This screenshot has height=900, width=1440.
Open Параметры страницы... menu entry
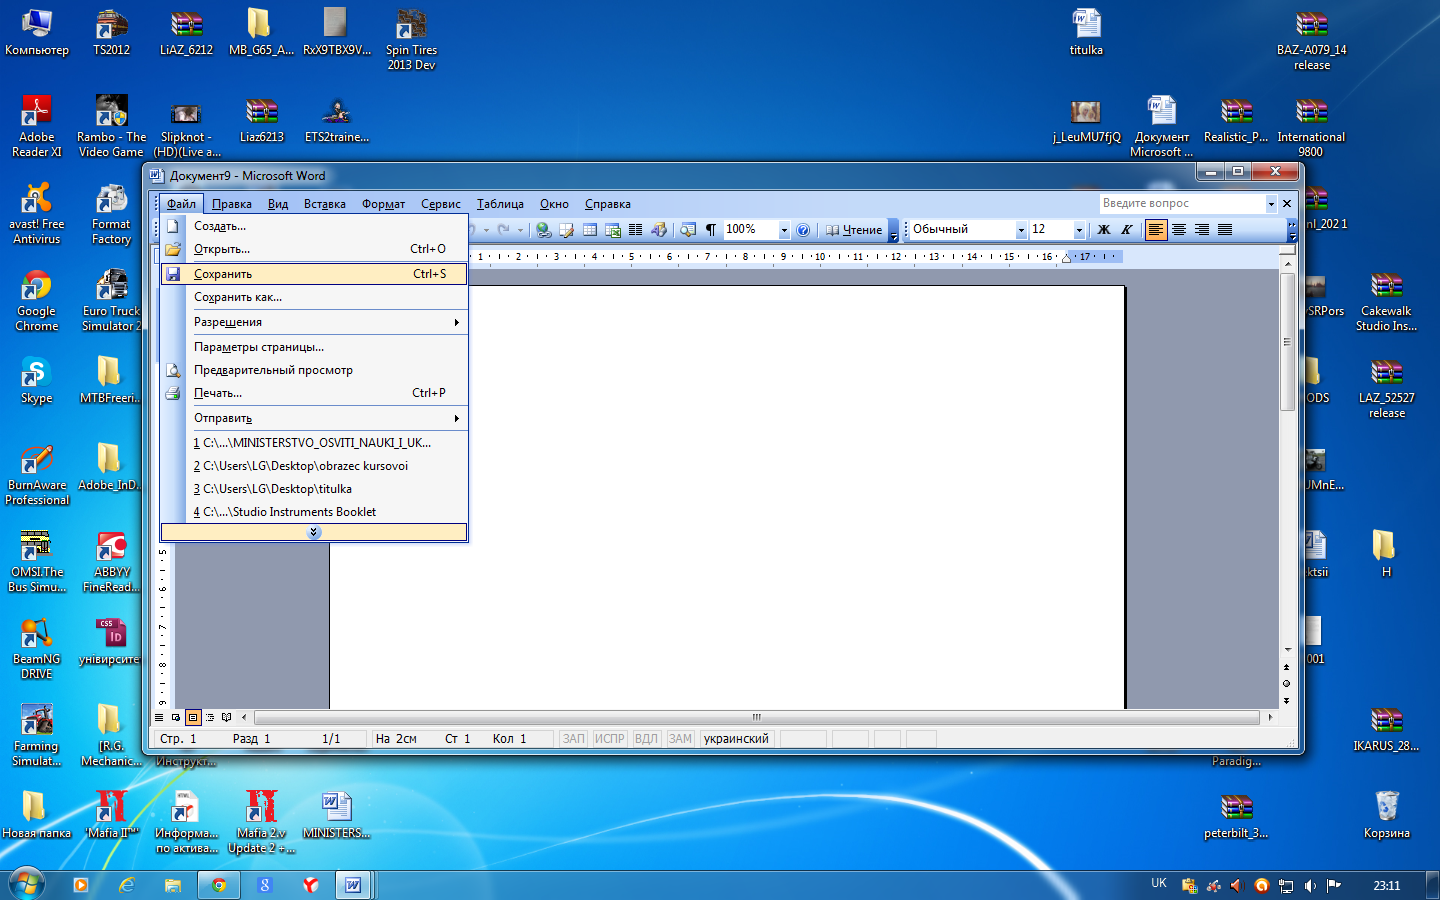point(314,347)
